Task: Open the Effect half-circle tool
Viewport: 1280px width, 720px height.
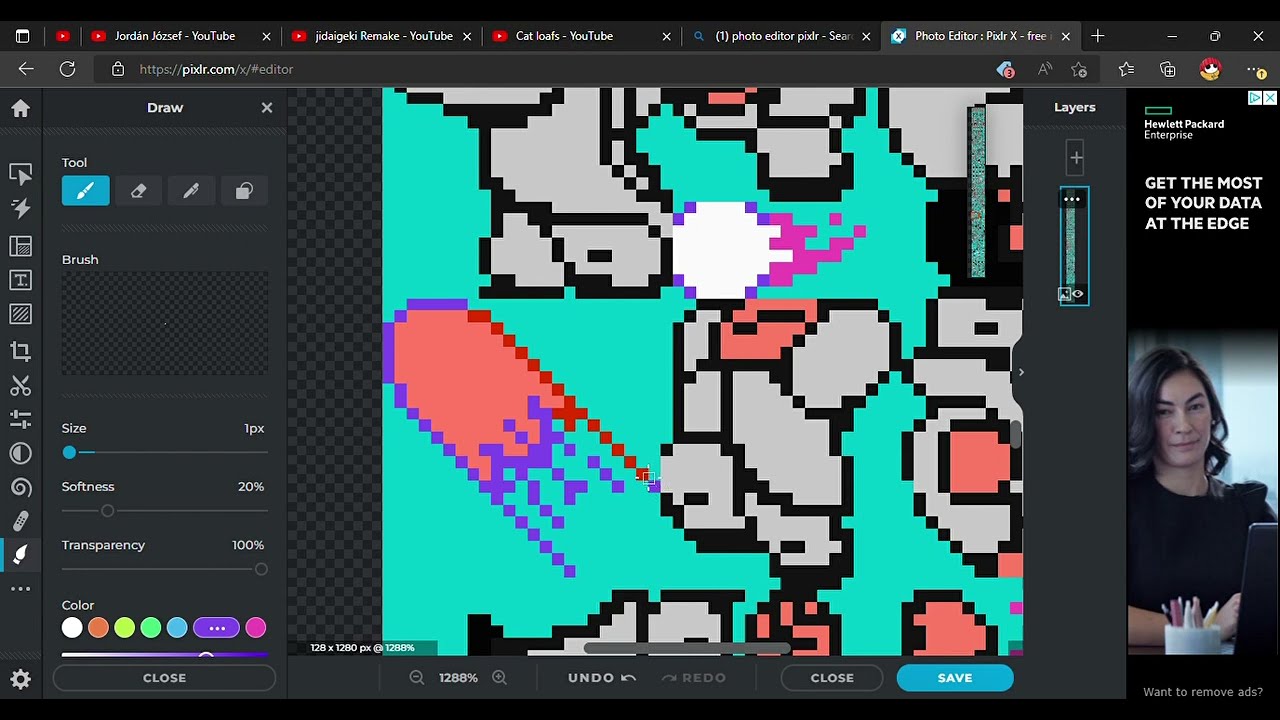Action: pyautogui.click(x=20, y=453)
